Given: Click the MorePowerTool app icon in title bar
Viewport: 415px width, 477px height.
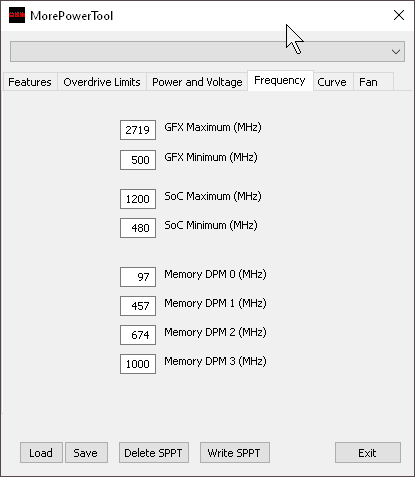Looking at the screenshot, I should (x=17, y=15).
